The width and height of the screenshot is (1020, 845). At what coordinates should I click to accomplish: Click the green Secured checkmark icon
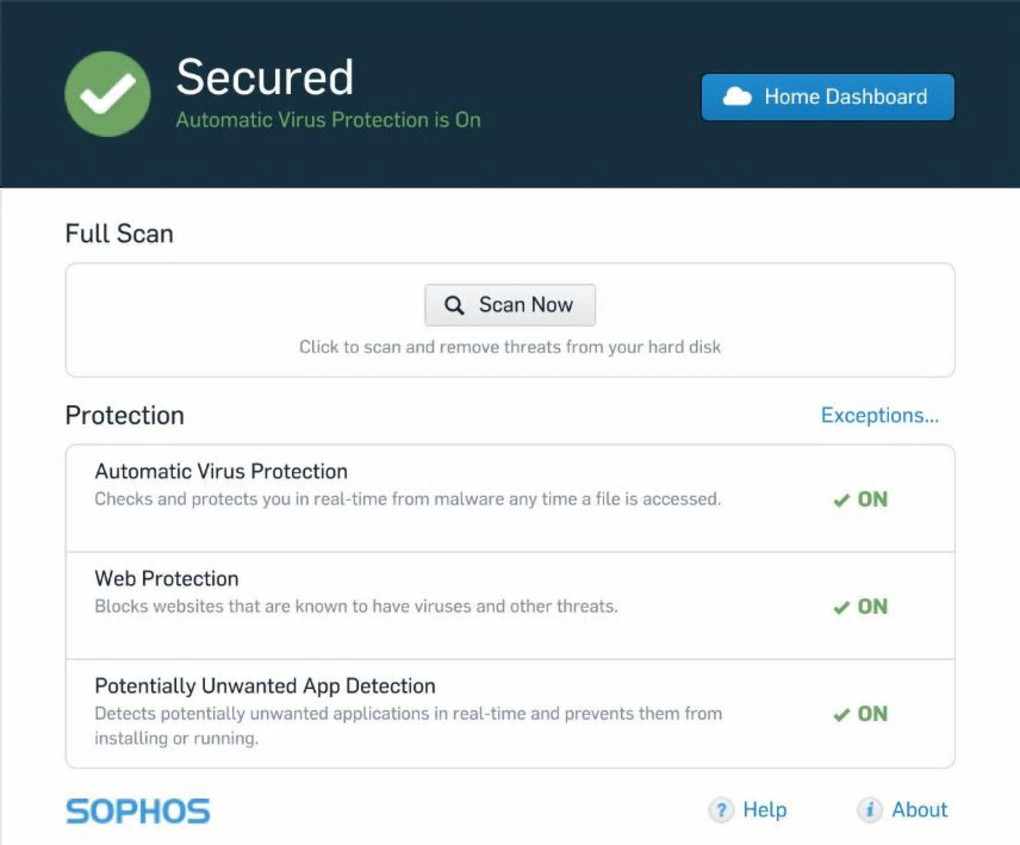108,94
